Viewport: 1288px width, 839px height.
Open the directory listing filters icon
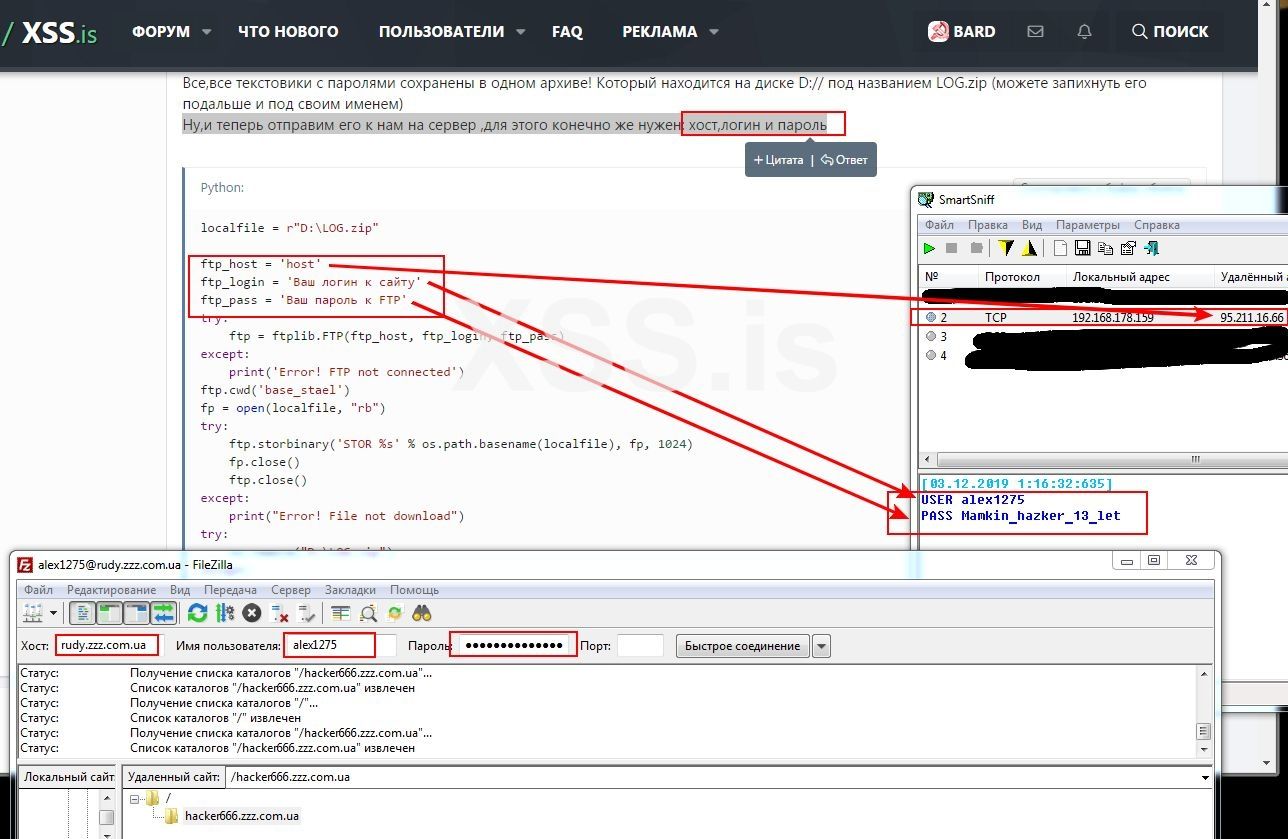341,613
